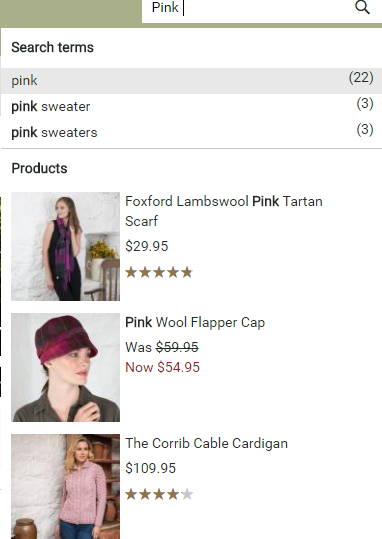Click the four-star rating under the cardigan
This screenshot has width=382, height=539.
click(x=159, y=495)
